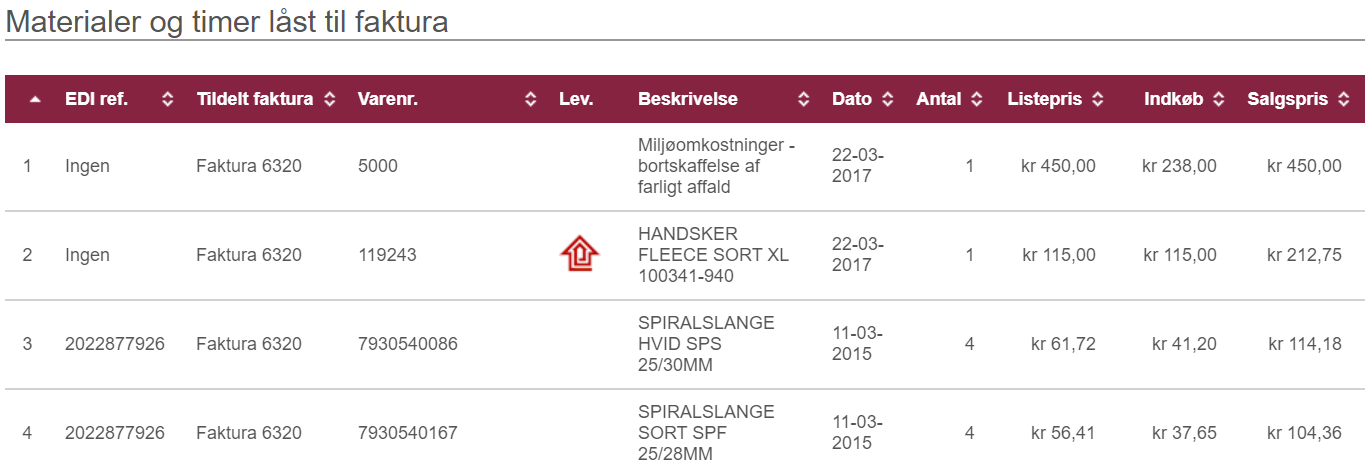Image resolution: width=1365 pixels, height=470 pixels.
Task: Sort by Indkøb arrows icon
Action: tap(1219, 99)
